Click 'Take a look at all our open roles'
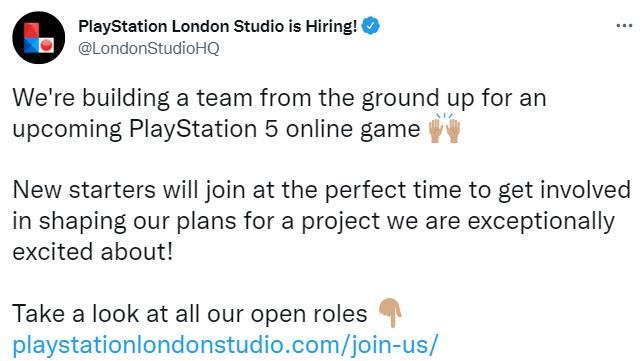Image resolution: width=644 pixels, height=361 pixels. [x=190, y=314]
